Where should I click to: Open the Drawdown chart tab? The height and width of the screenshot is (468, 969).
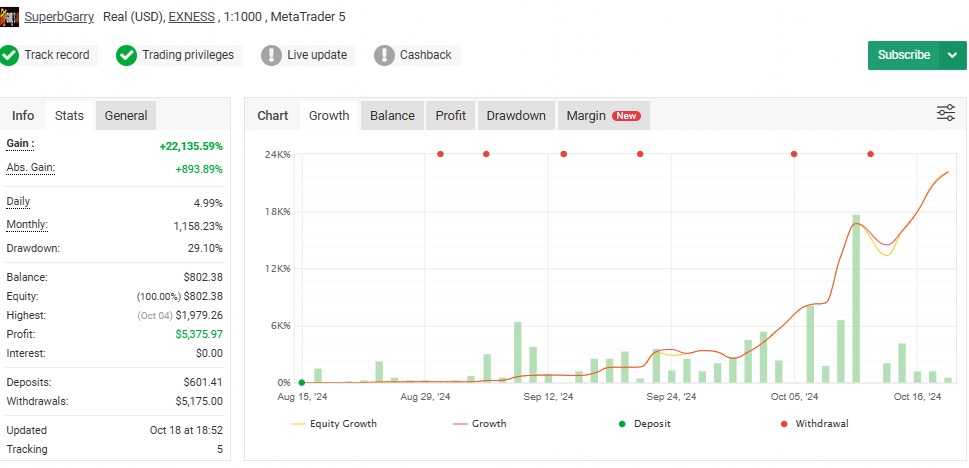tap(516, 116)
